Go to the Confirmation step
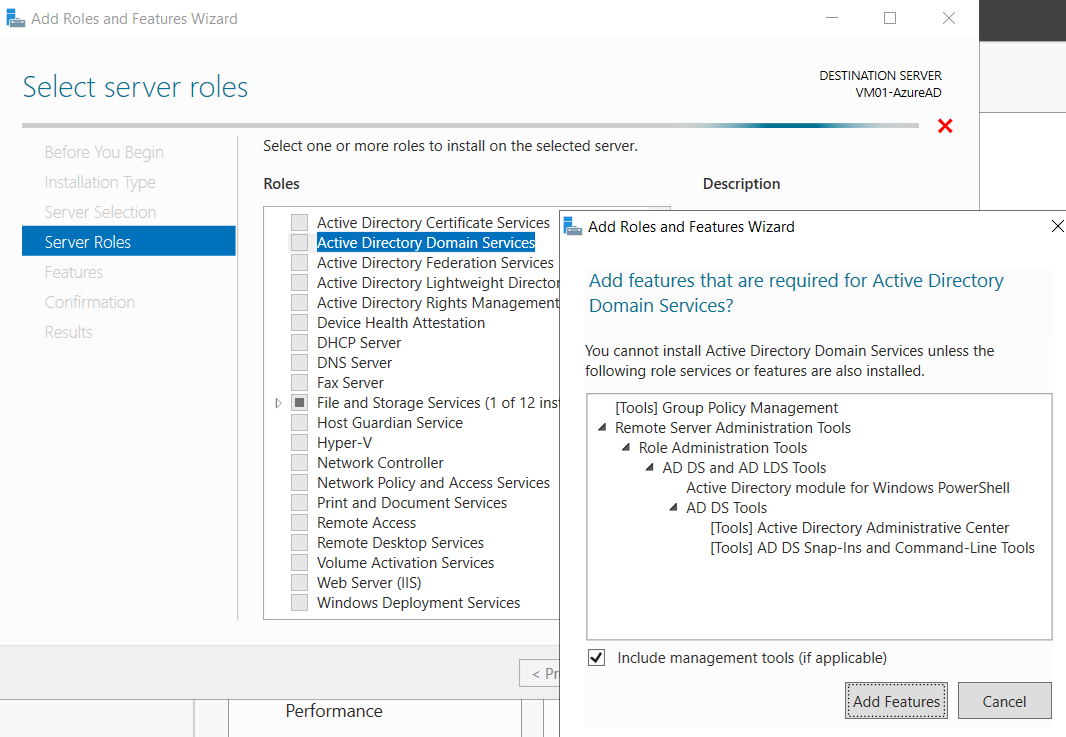Image resolution: width=1066 pixels, height=737 pixels. pyautogui.click(x=90, y=302)
